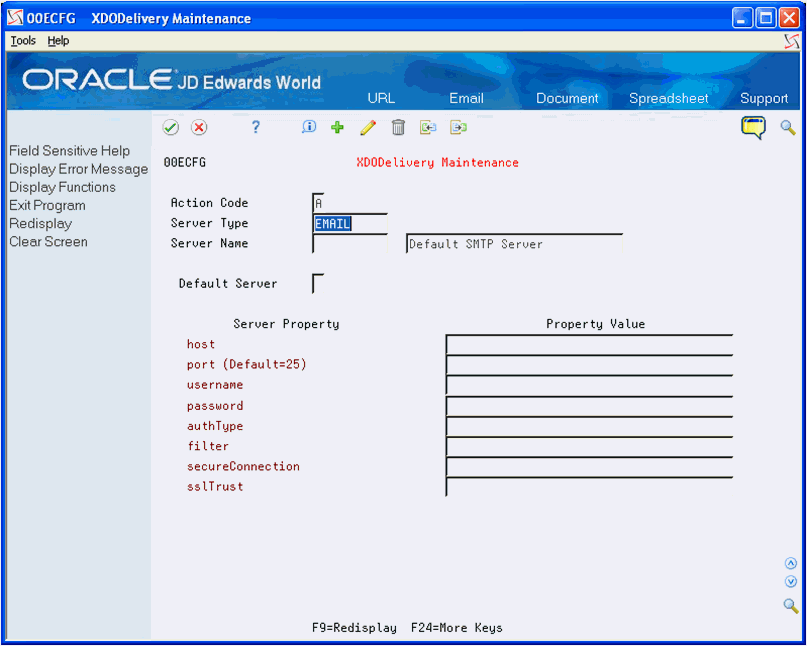Click the Server Name input field
The width and height of the screenshot is (807, 646).
pos(350,243)
